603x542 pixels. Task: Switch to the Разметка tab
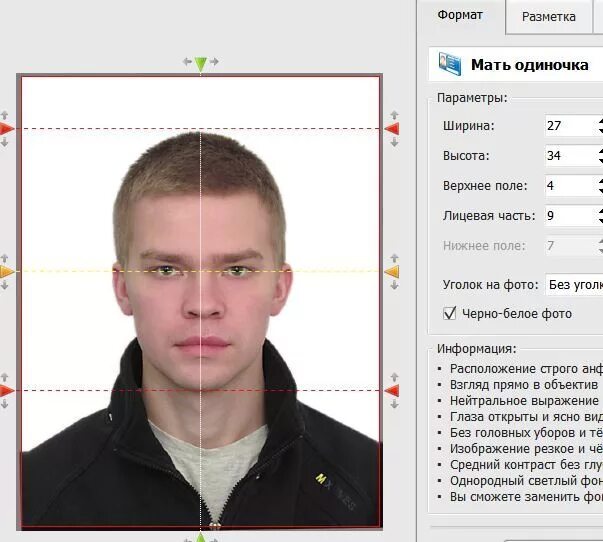[x=549, y=17]
